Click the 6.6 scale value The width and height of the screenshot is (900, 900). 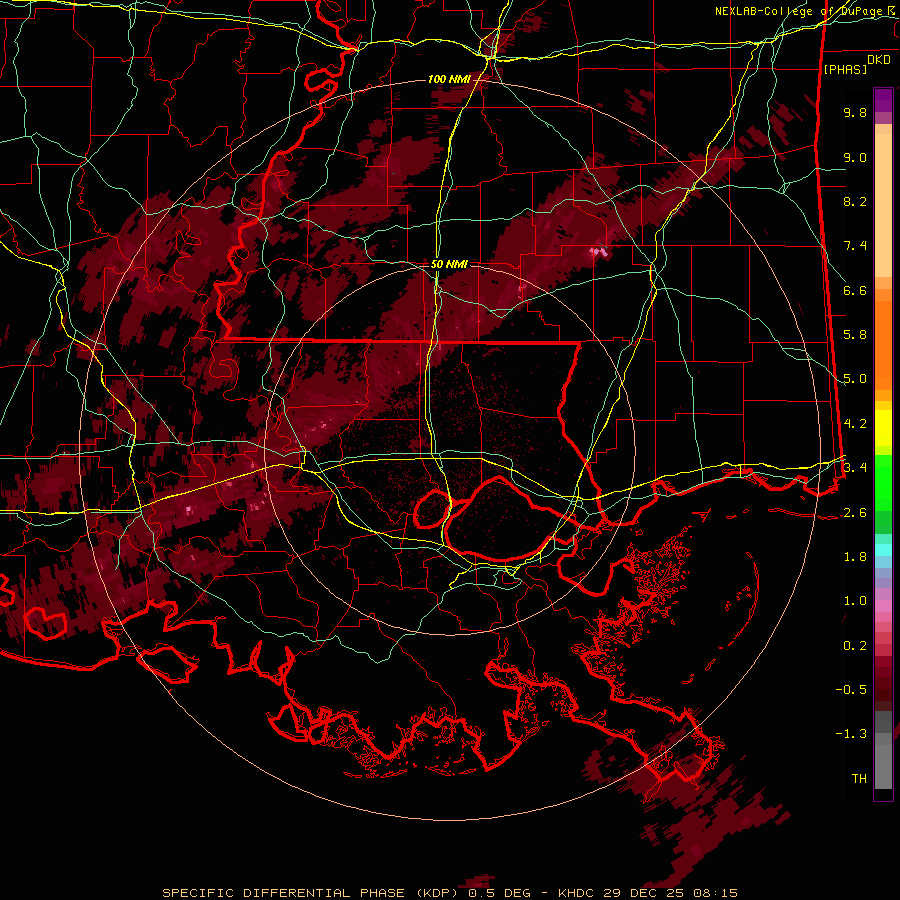coord(855,290)
